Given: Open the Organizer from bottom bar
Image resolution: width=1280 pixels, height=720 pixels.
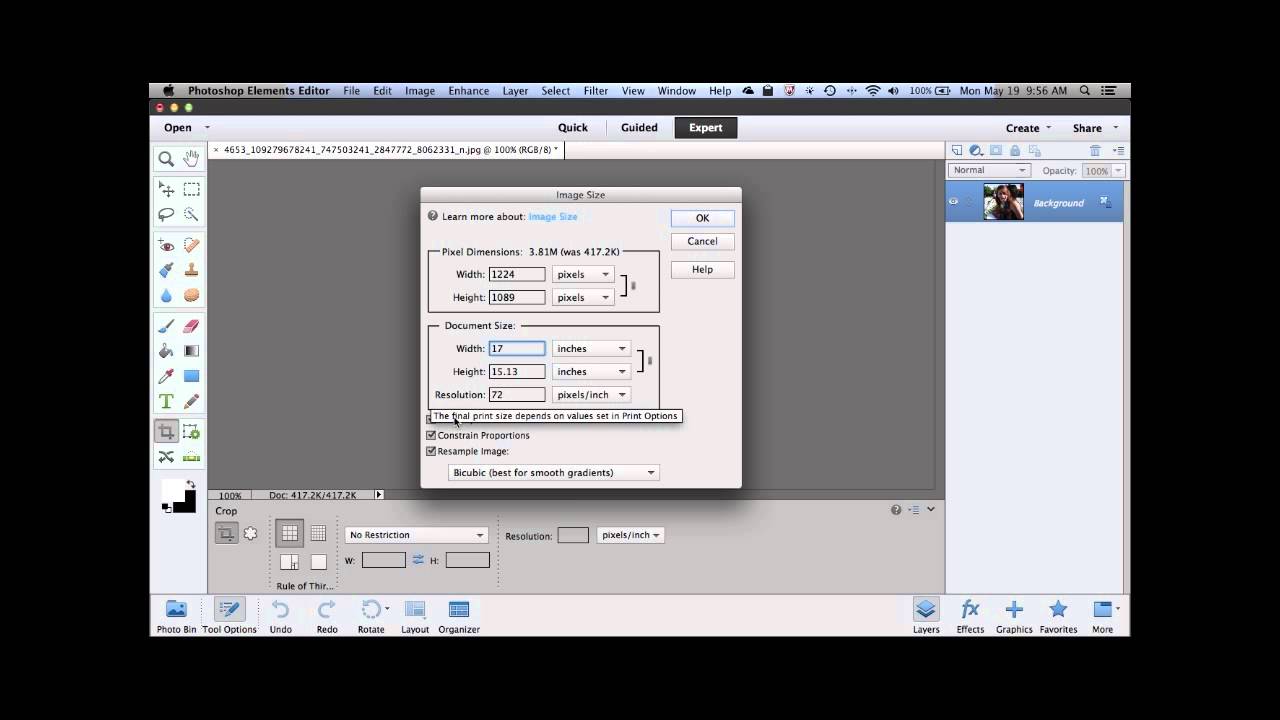Looking at the screenshot, I should point(459,616).
